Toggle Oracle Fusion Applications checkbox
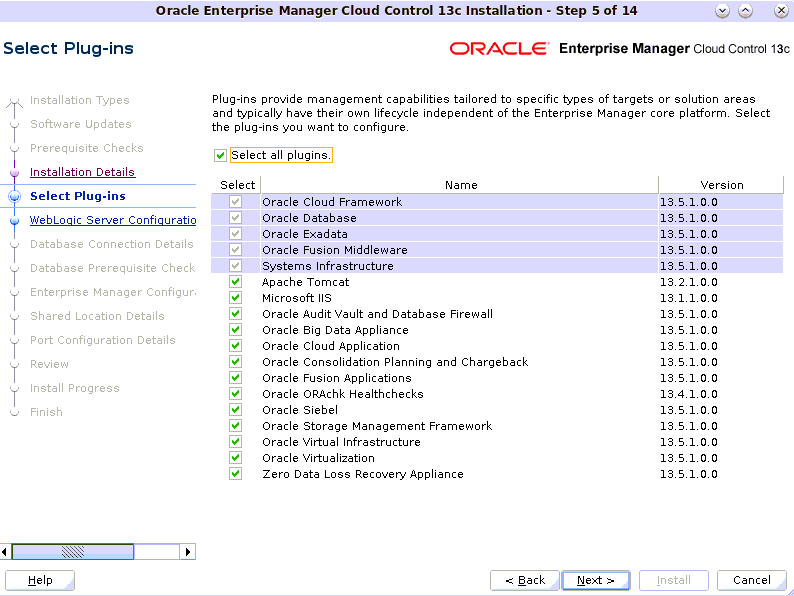 point(235,378)
